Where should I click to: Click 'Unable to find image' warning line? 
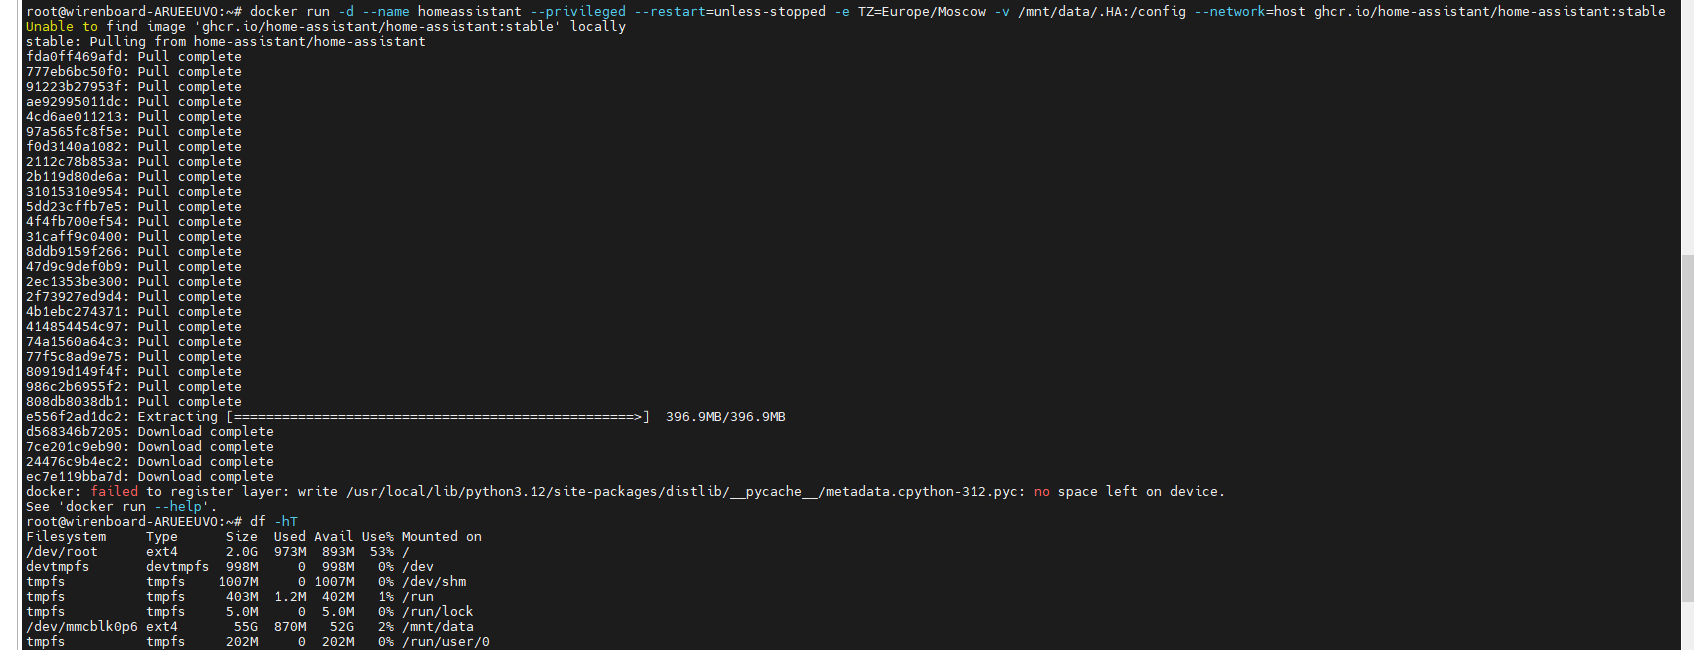(326, 27)
